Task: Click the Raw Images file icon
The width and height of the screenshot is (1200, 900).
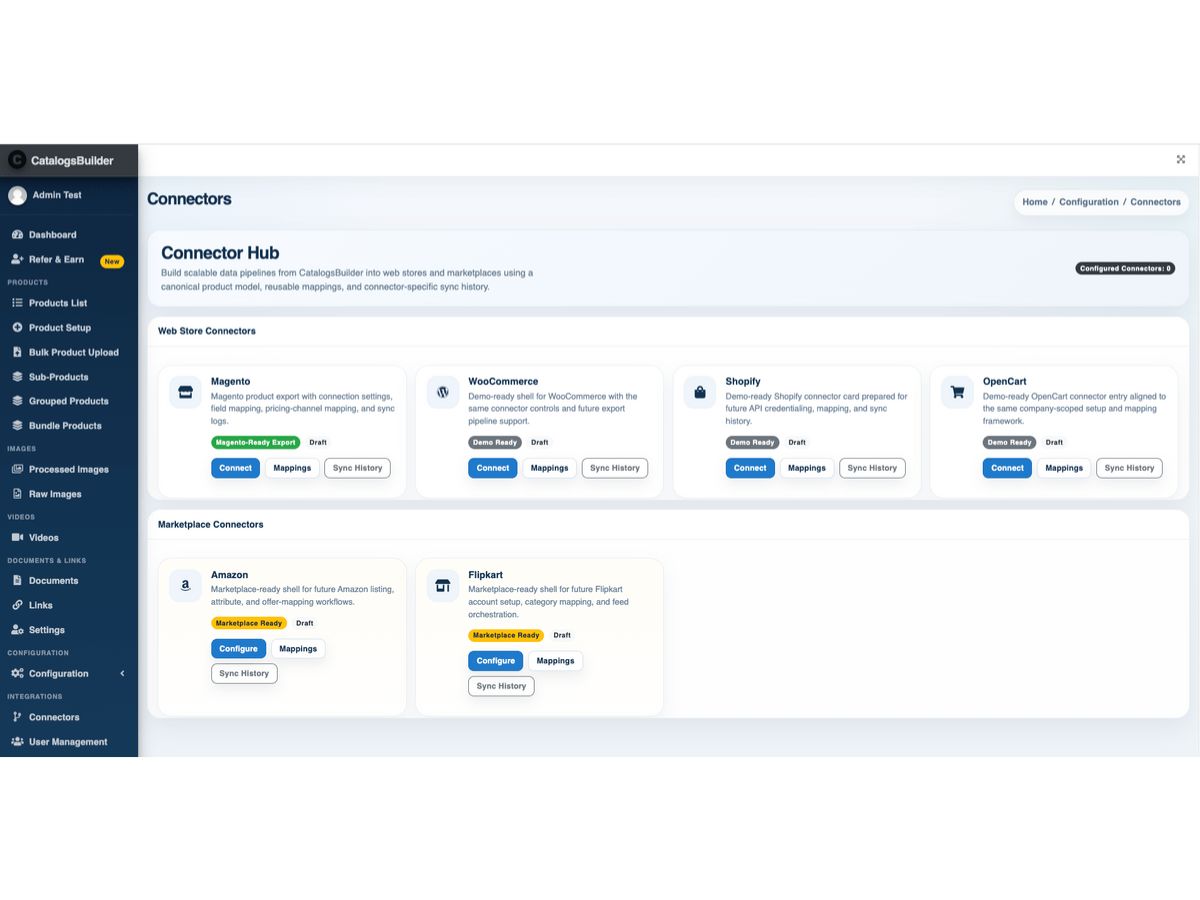Action: [x=17, y=494]
